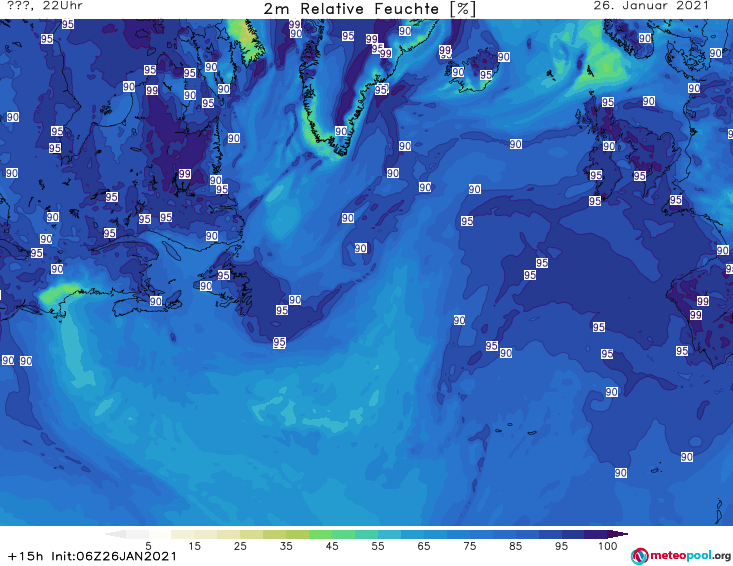
Task: Click legend scale label '15'
Action: point(194,546)
